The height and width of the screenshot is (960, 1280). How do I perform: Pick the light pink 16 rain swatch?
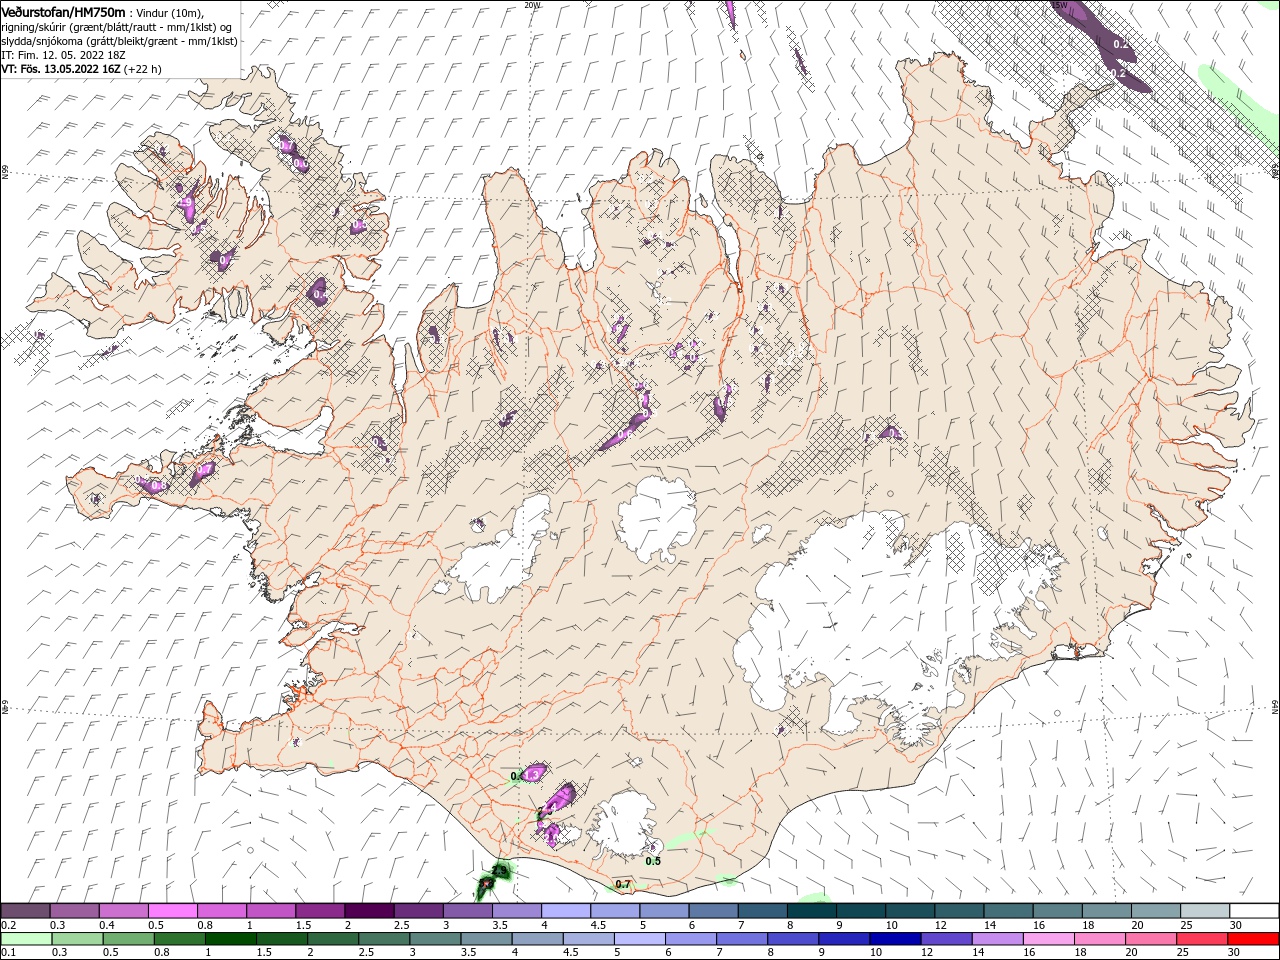tap(1049, 939)
